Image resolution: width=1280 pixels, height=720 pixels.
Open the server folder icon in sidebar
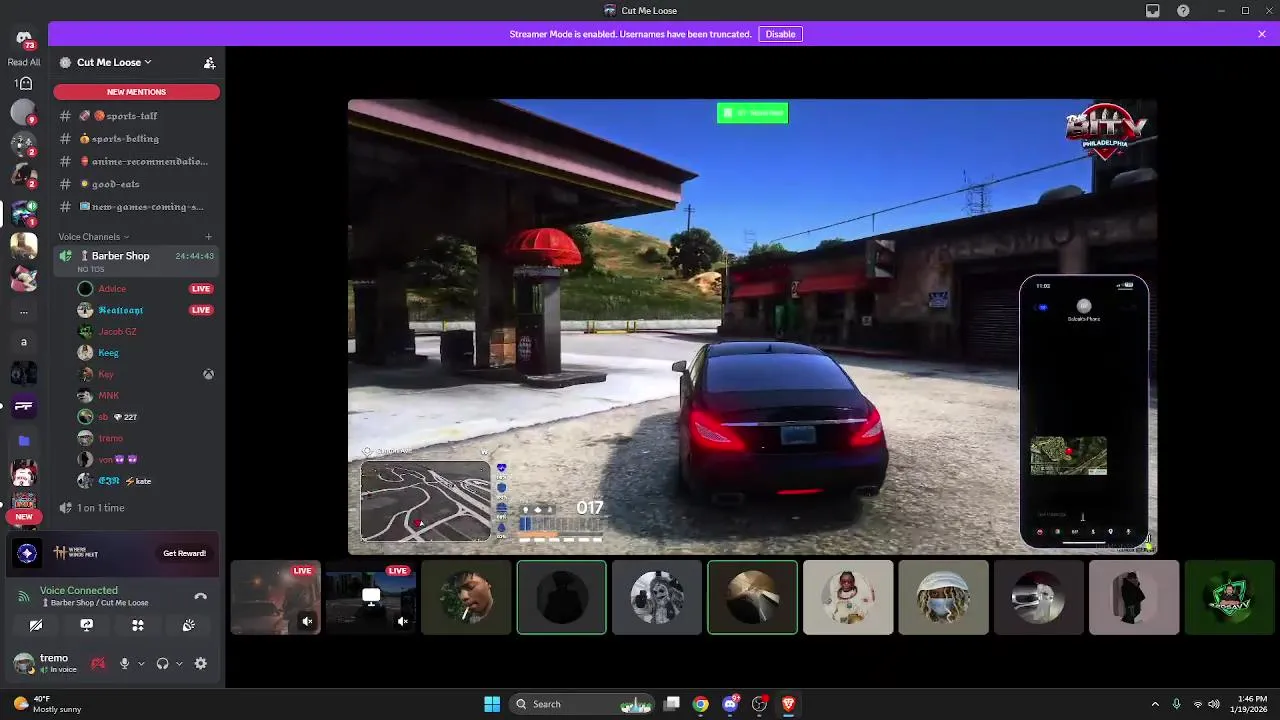pos(24,440)
